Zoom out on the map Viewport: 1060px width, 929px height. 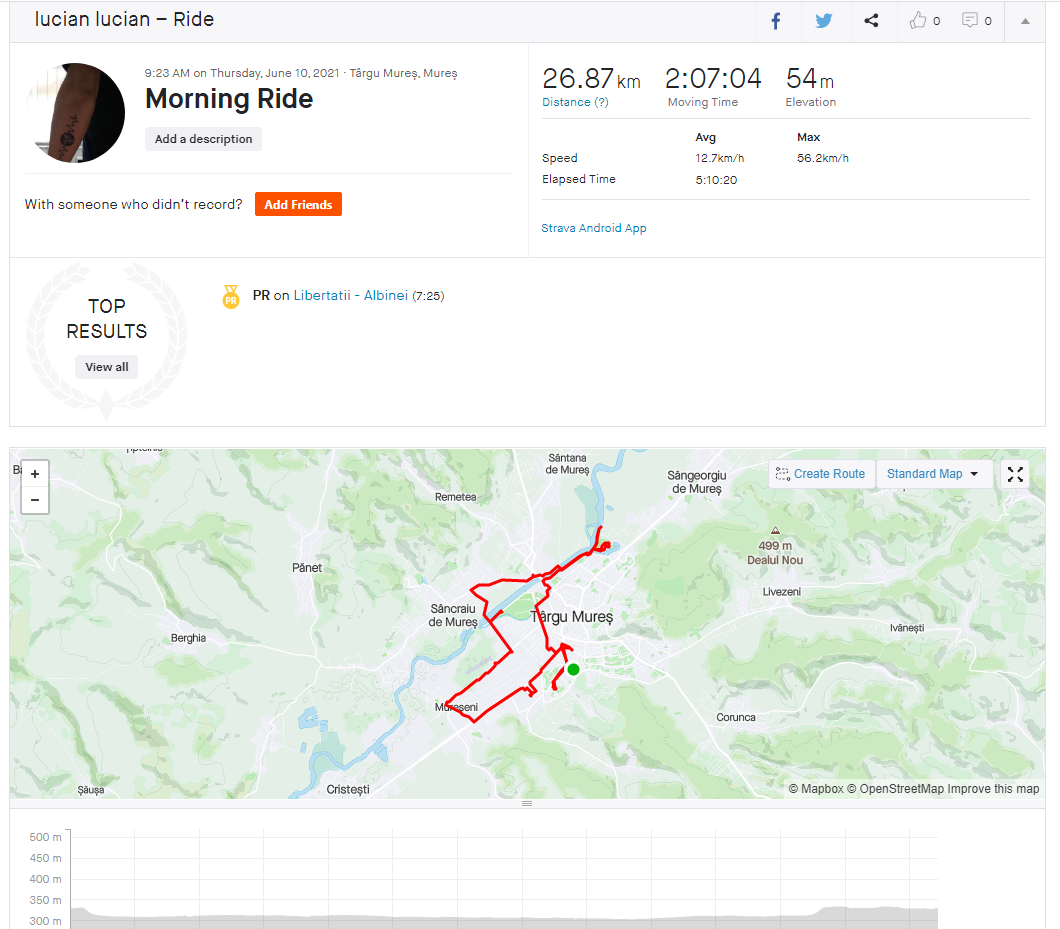pos(35,500)
